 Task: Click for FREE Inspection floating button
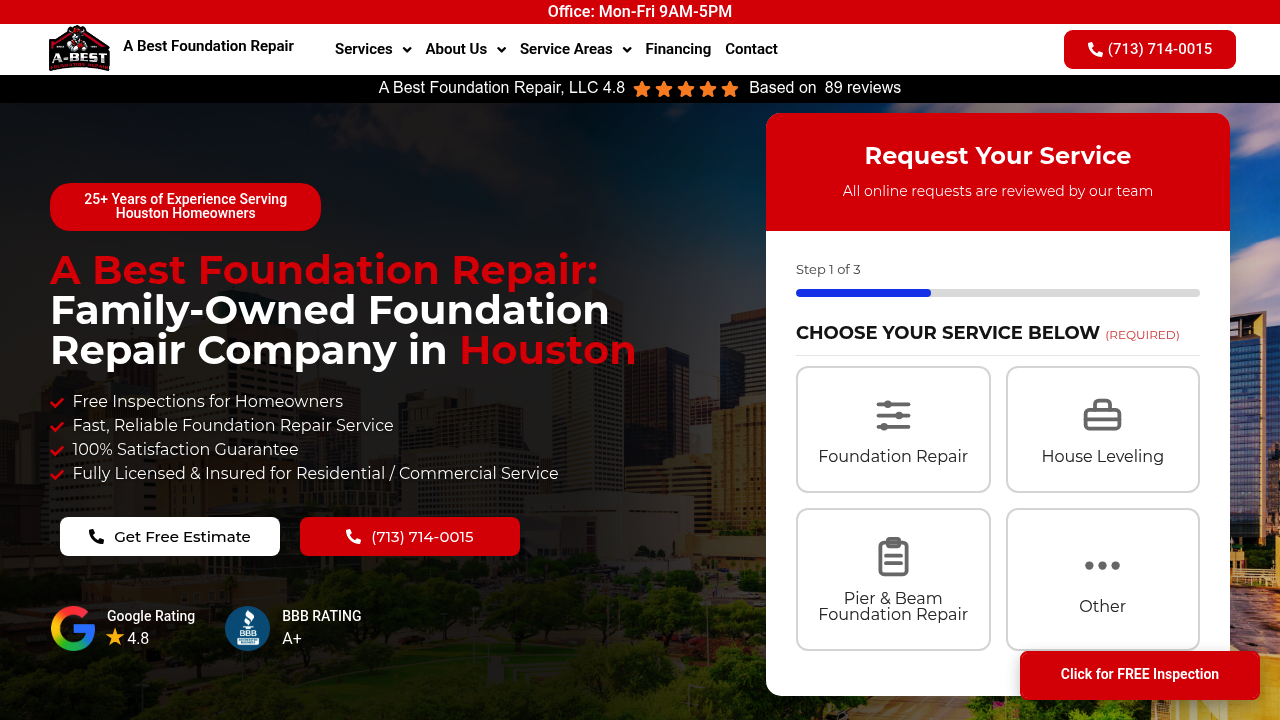(1140, 675)
